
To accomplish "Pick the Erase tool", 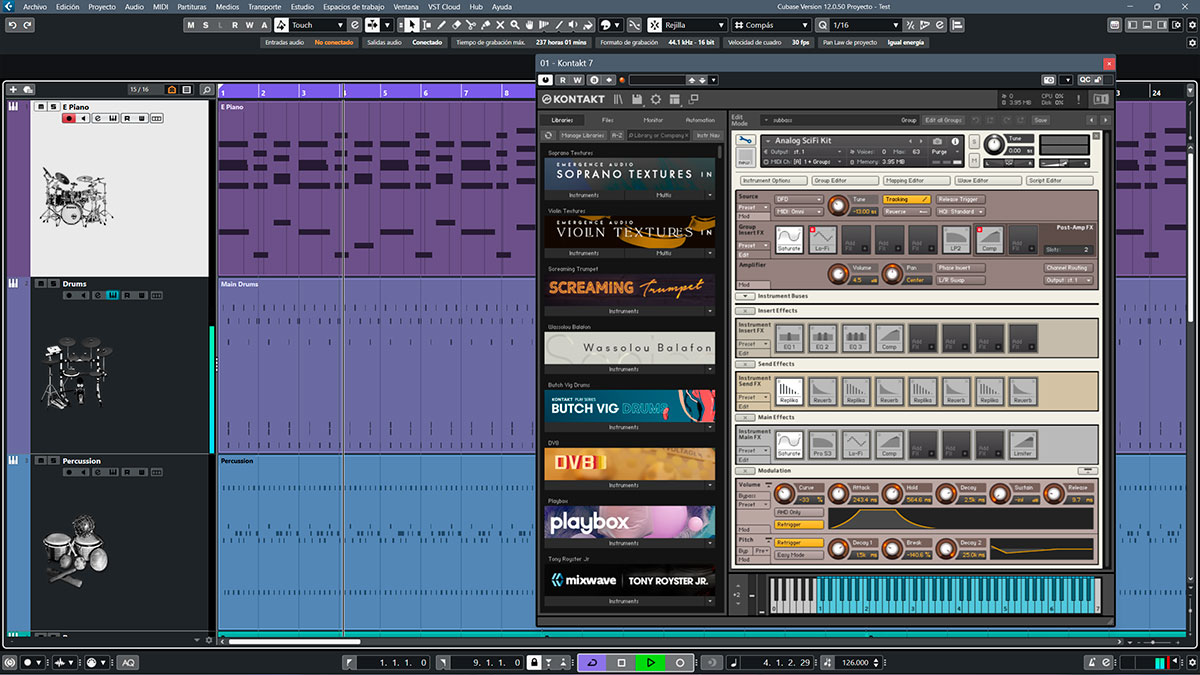I will coord(456,24).
